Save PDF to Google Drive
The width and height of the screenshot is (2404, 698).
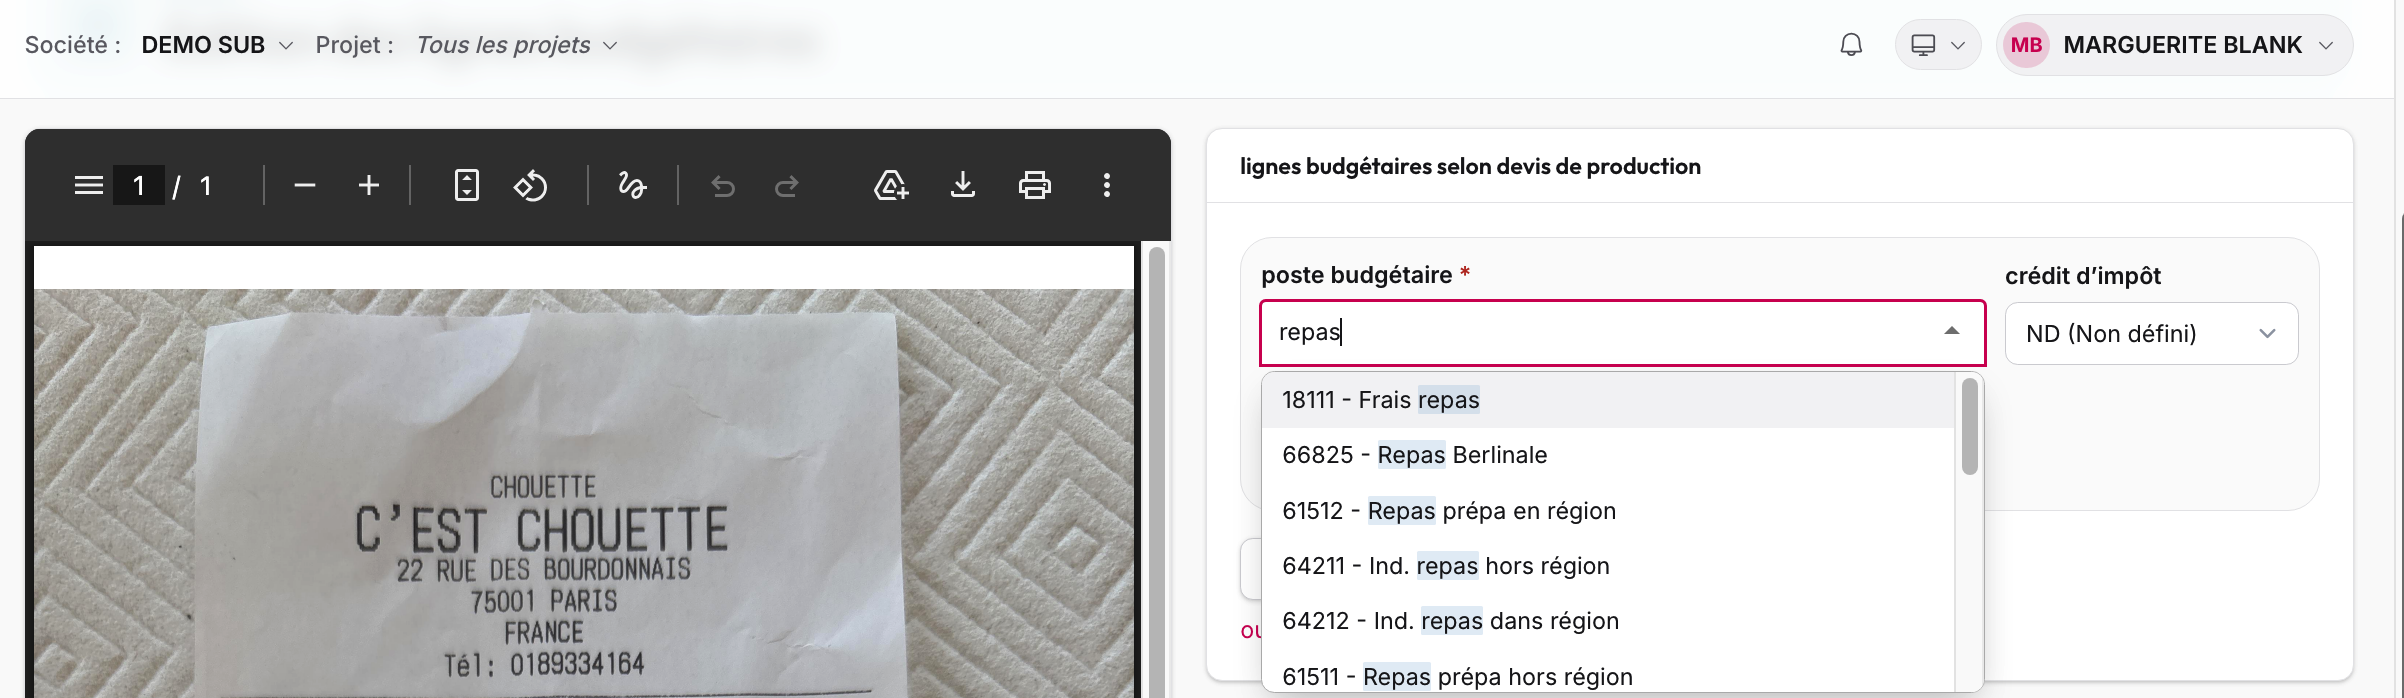pyautogui.click(x=891, y=185)
